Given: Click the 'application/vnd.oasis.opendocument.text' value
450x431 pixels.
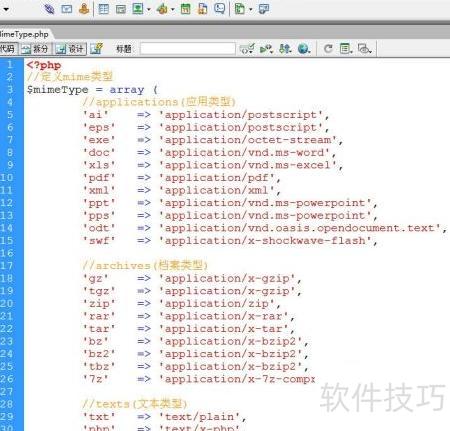Looking at the screenshot, I should pos(300,228).
